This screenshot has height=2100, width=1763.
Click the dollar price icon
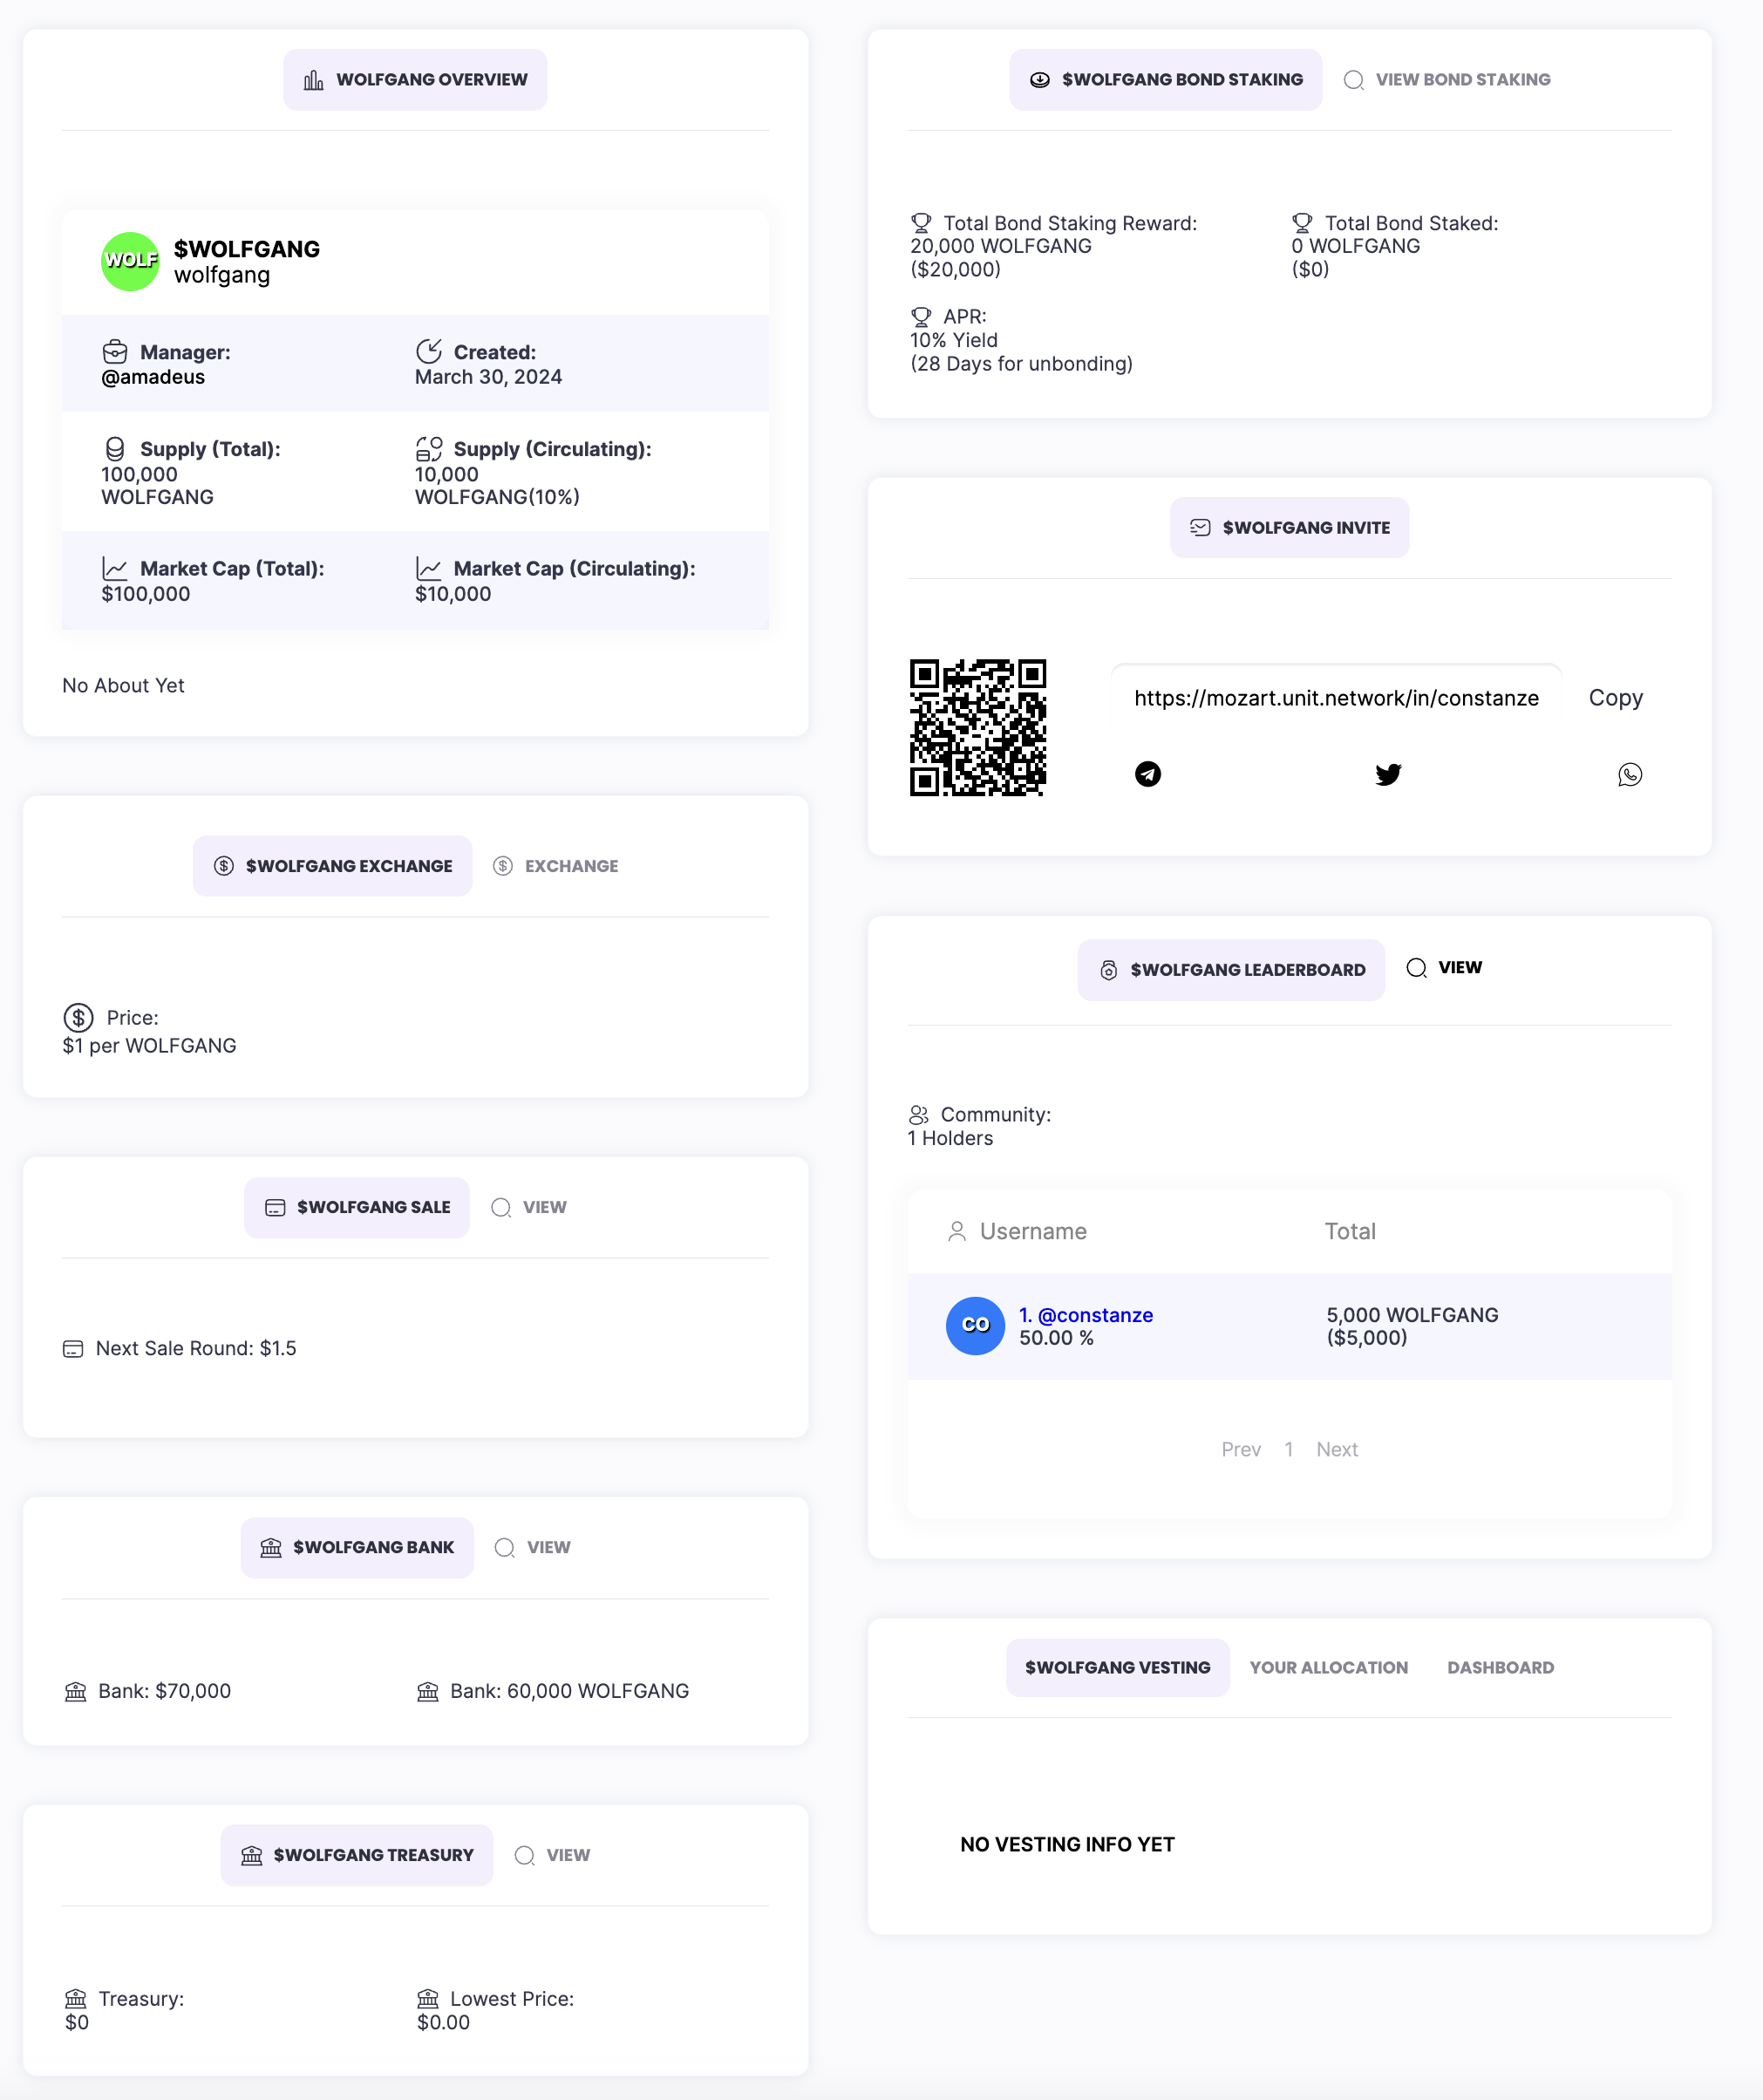pyautogui.click(x=78, y=1017)
